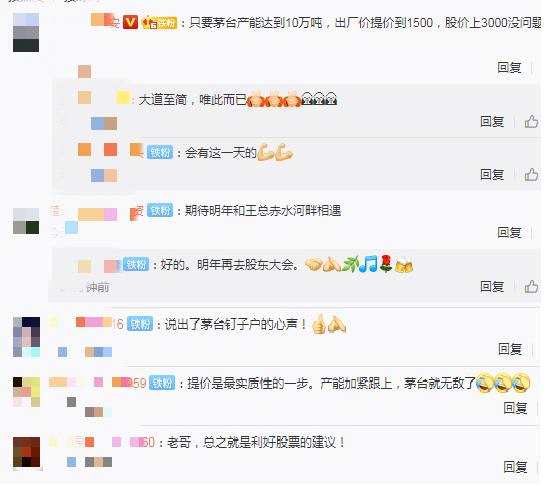Open avatar of the 茅台钉子户 commenter
Screen dimensions: 546x487
26,337
